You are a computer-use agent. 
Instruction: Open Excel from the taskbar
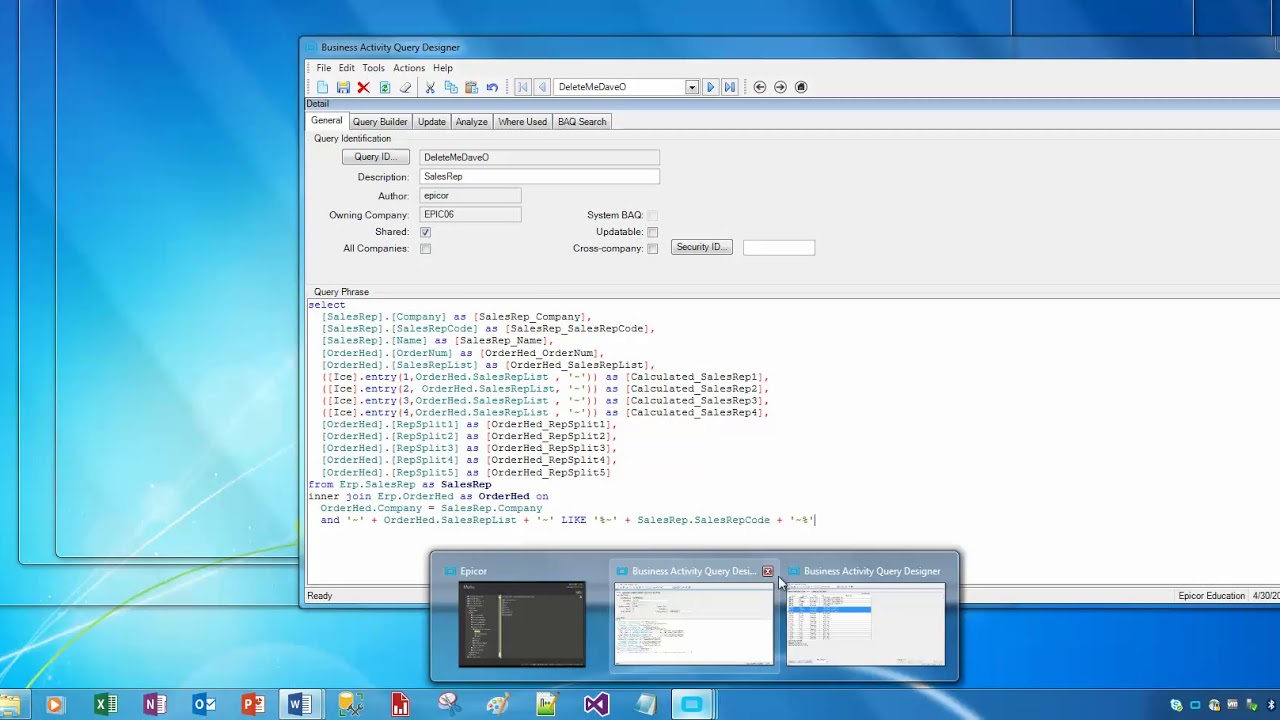point(105,705)
